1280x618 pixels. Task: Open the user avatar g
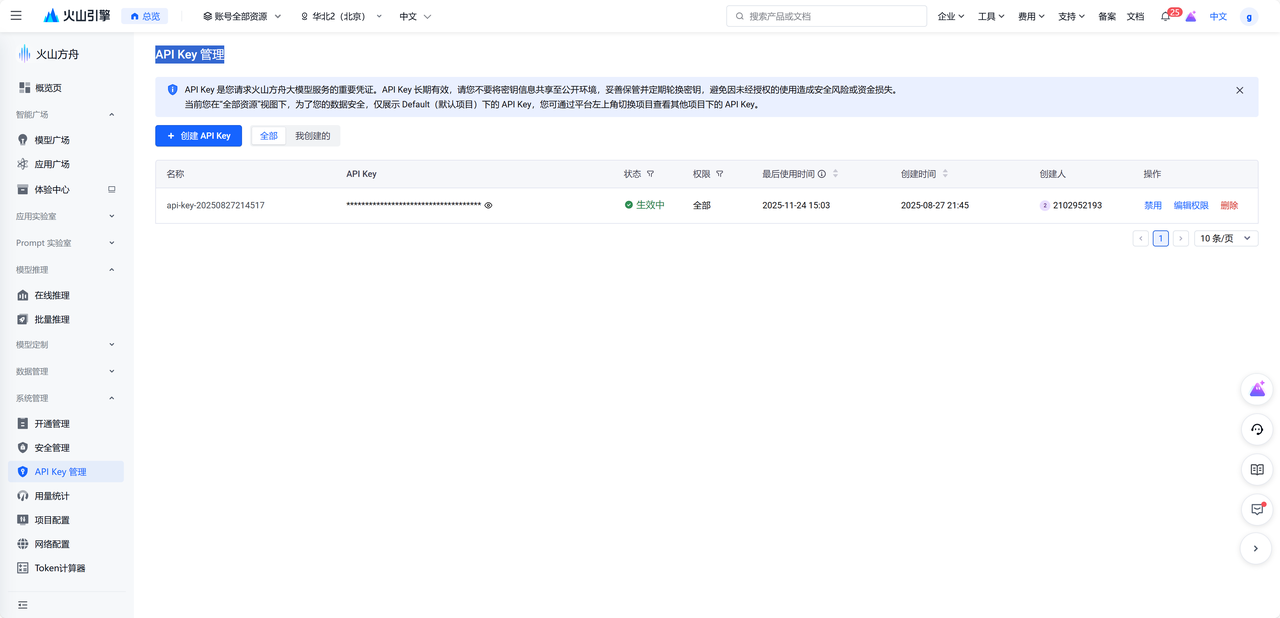tap(1249, 16)
